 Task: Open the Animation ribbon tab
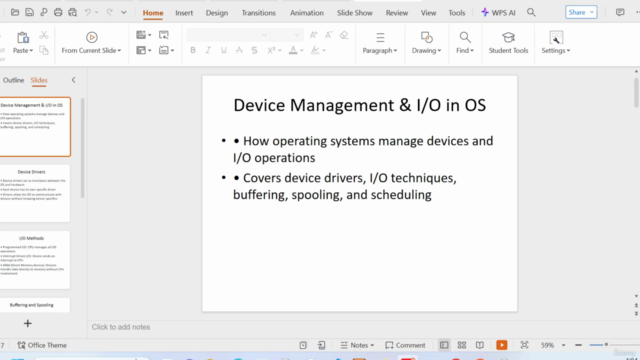307,13
